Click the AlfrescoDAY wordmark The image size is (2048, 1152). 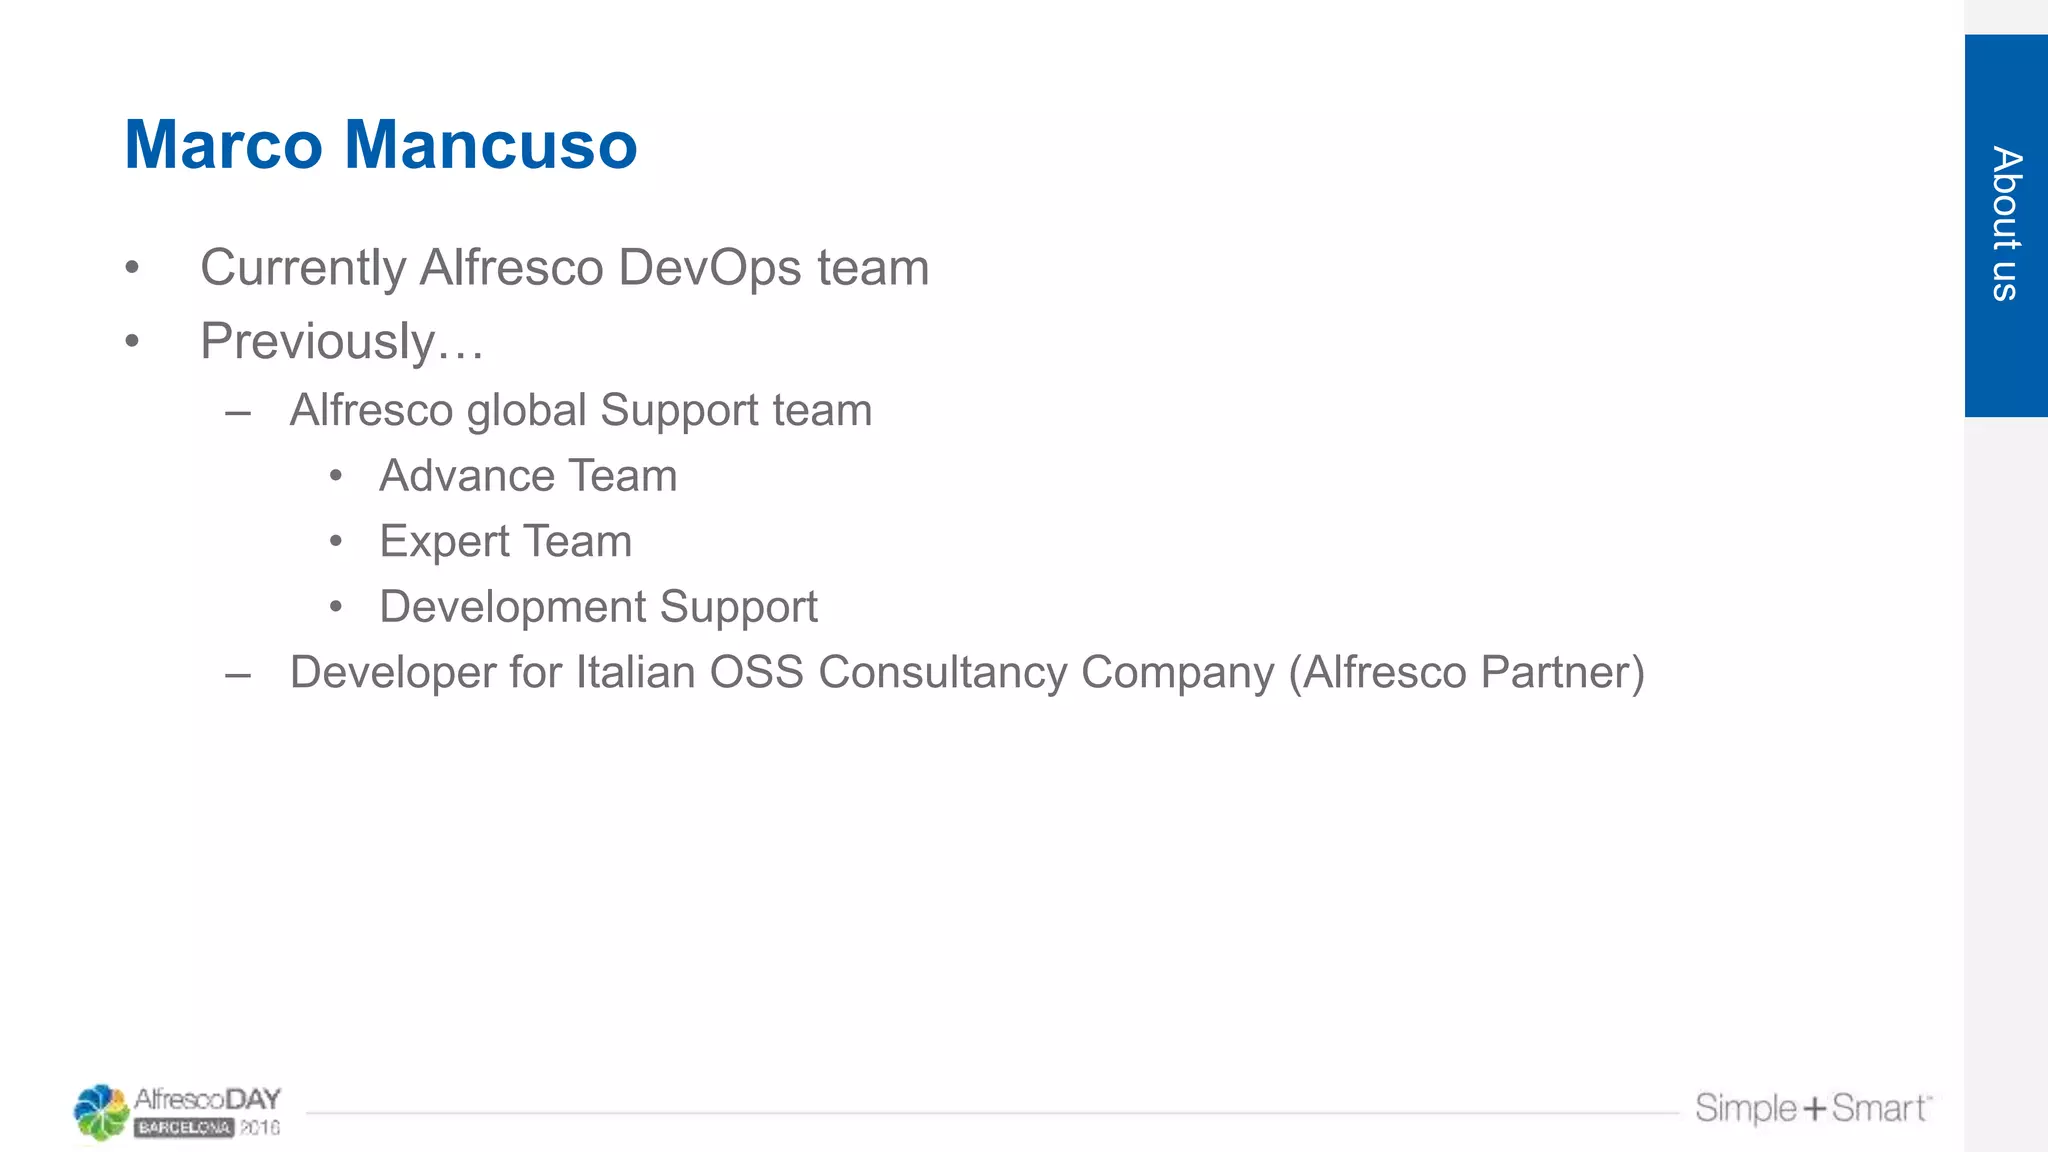click(x=208, y=1099)
